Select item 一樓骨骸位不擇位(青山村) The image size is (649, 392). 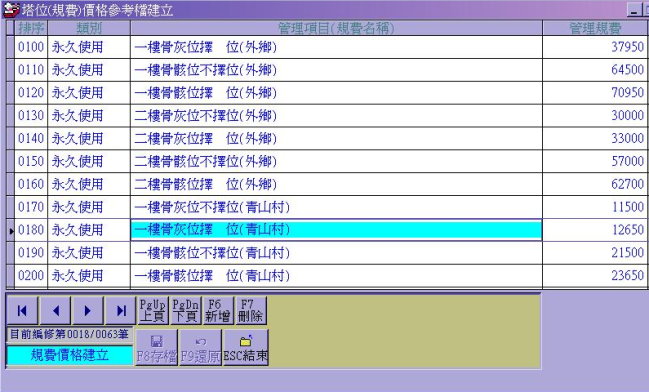[x=336, y=253]
